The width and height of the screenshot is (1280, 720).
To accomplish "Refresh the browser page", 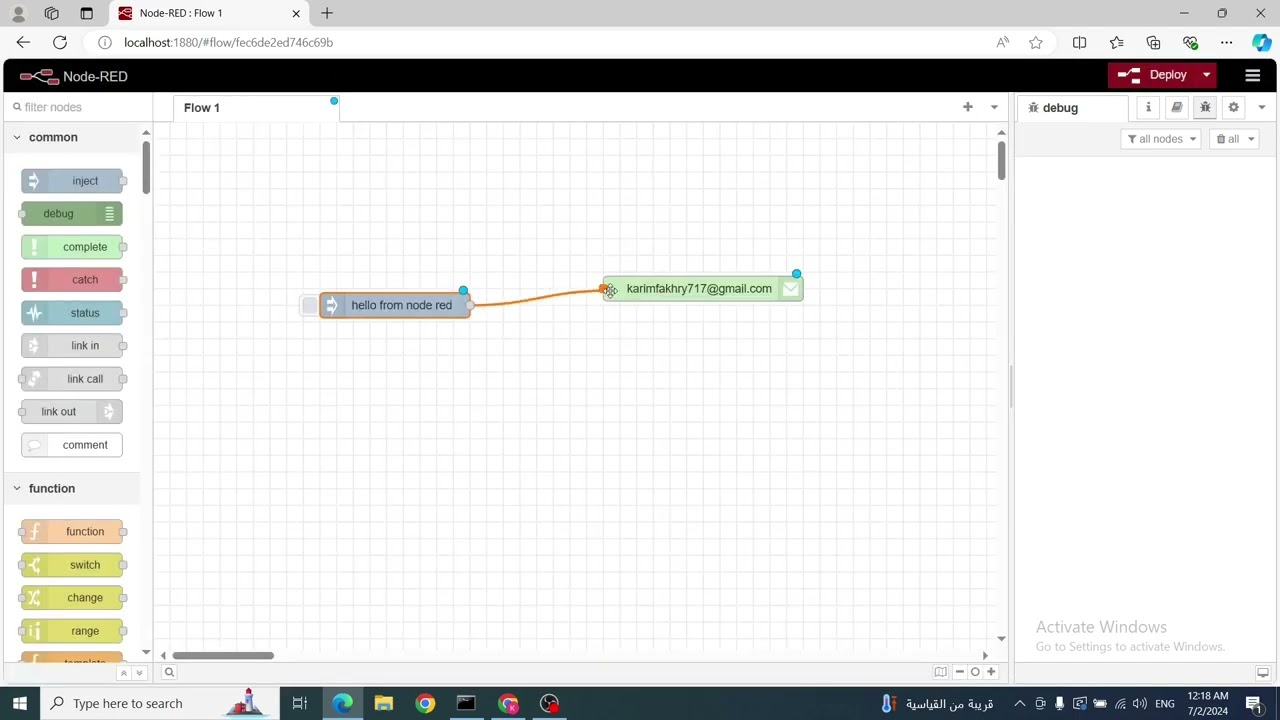I will point(60,42).
